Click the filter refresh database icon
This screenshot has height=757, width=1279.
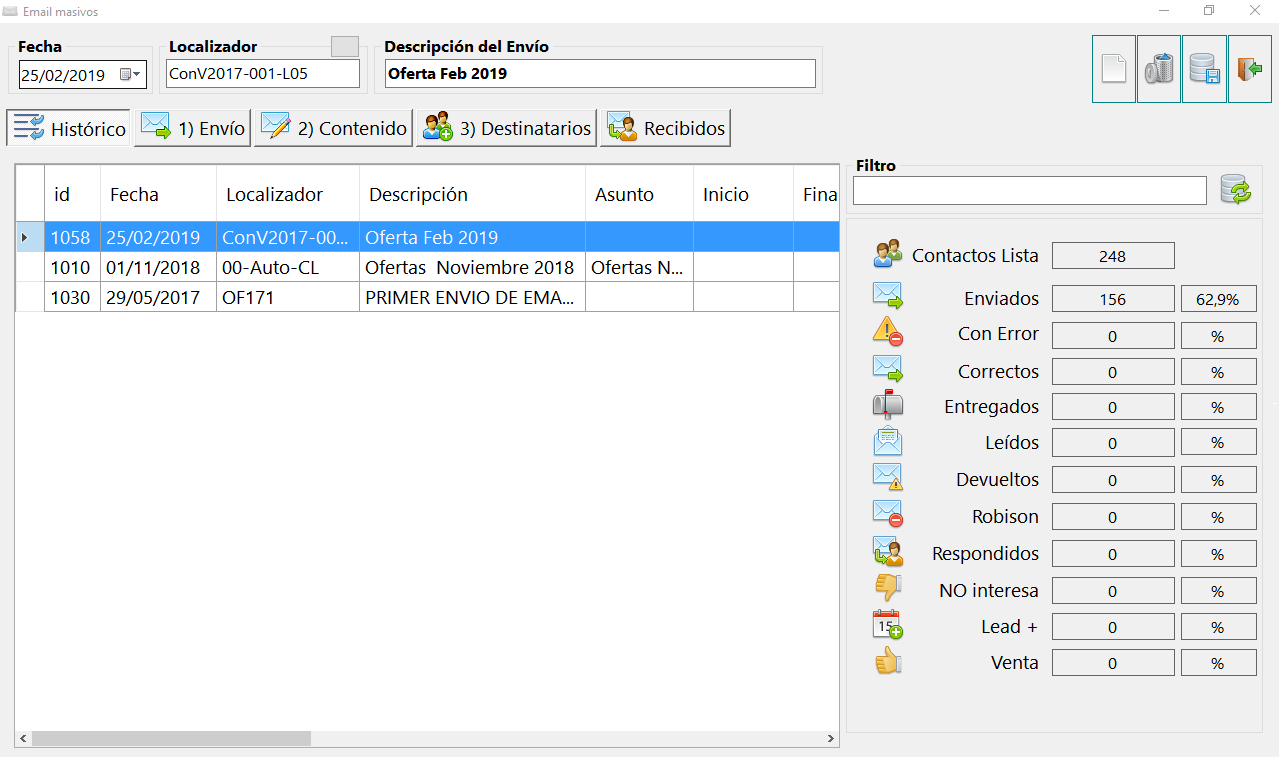click(x=1236, y=189)
